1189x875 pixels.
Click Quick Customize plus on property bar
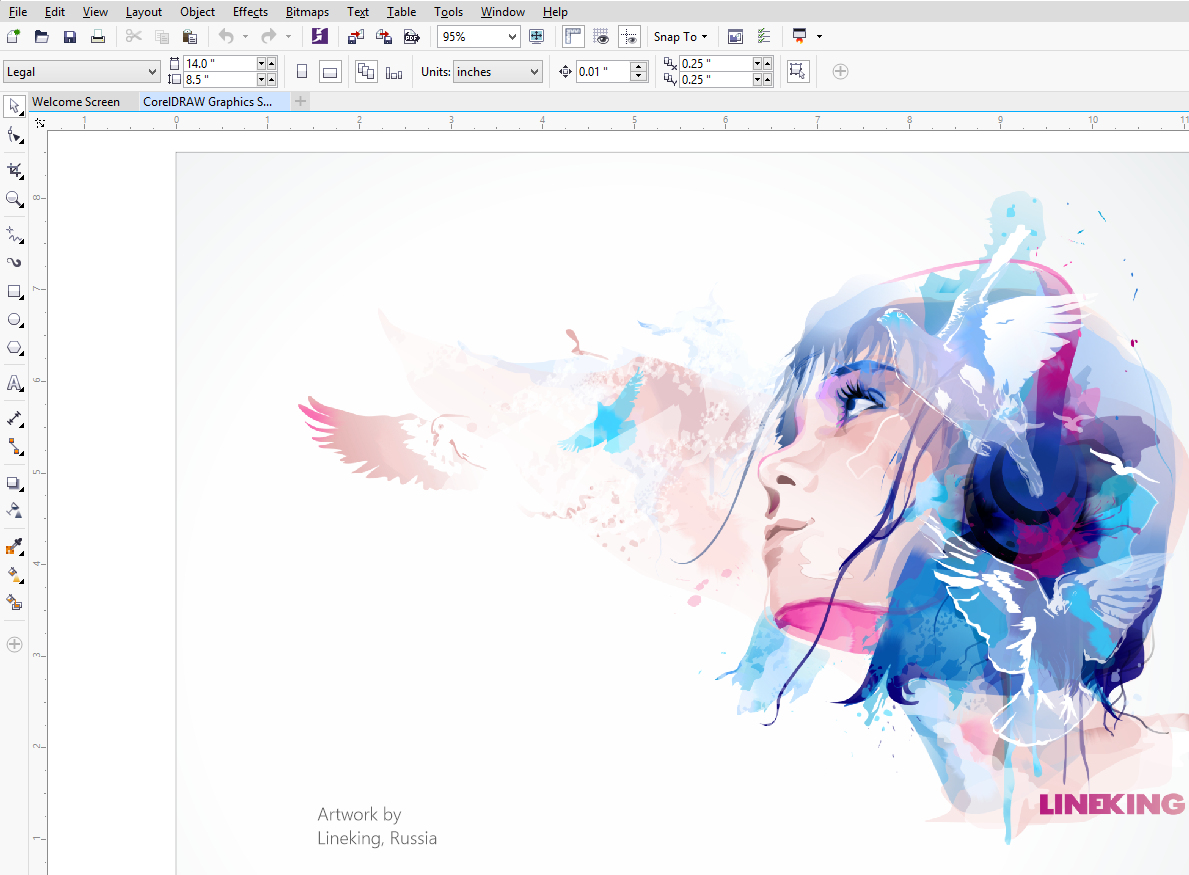(840, 71)
